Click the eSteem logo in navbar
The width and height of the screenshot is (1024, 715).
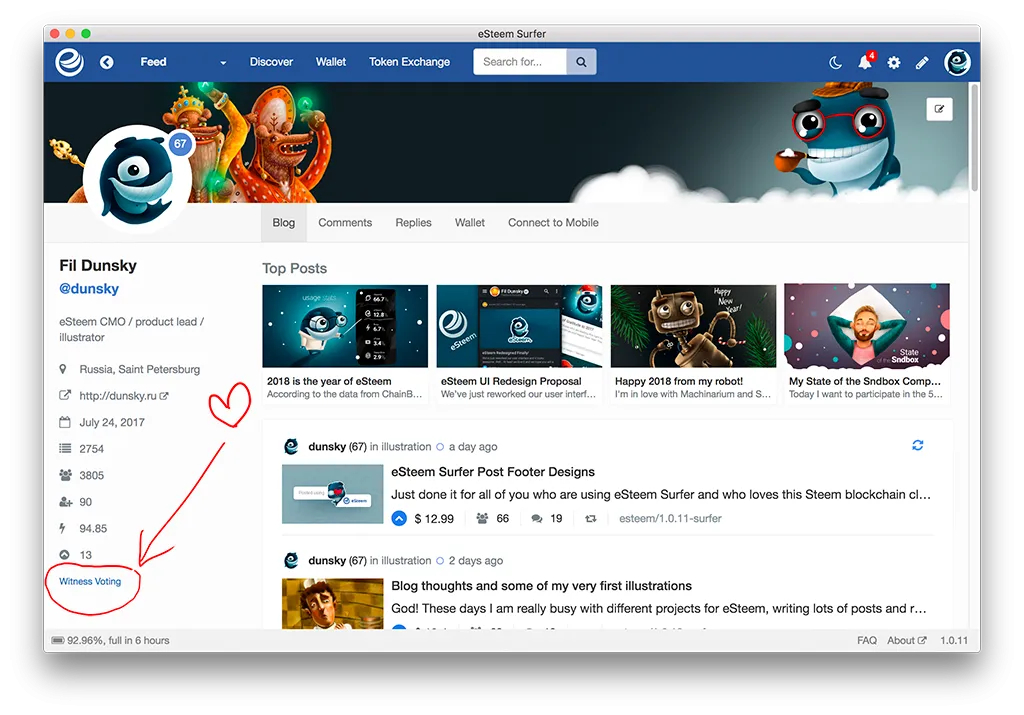pyautogui.click(x=69, y=62)
